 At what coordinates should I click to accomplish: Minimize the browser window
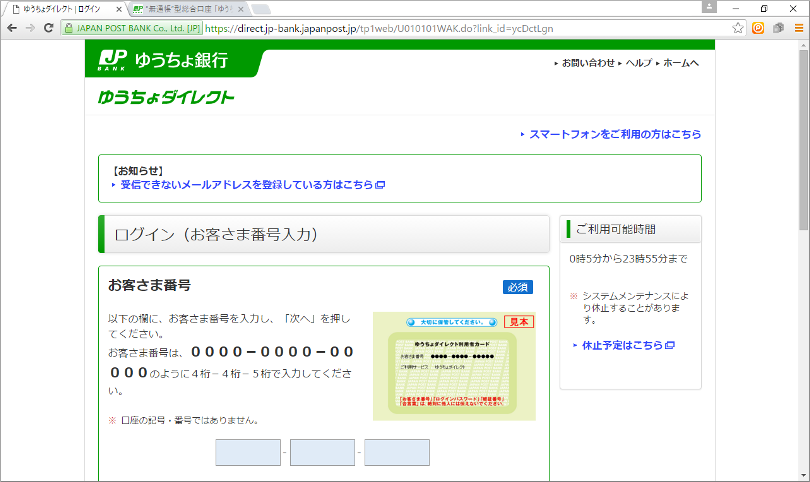(736, 8)
